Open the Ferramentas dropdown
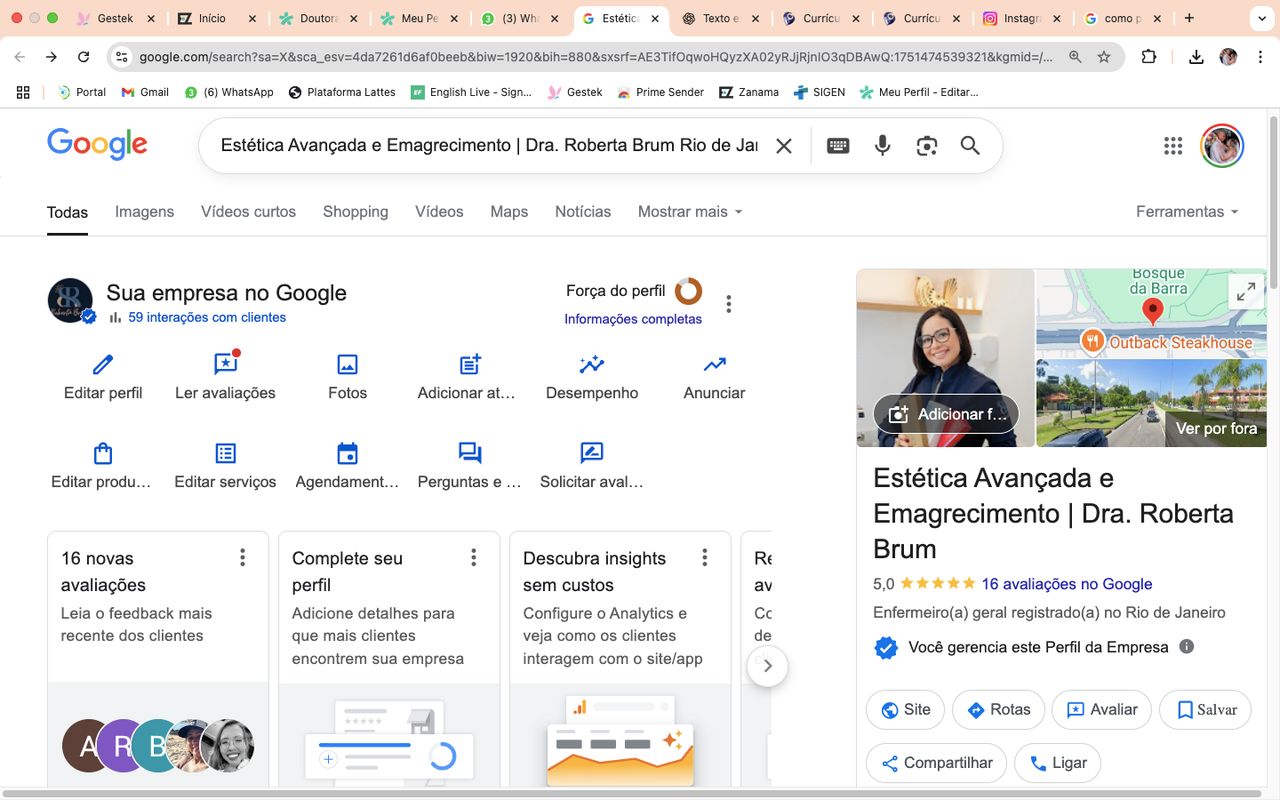Image resolution: width=1280 pixels, height=800 pixels. pos(1187,212)
